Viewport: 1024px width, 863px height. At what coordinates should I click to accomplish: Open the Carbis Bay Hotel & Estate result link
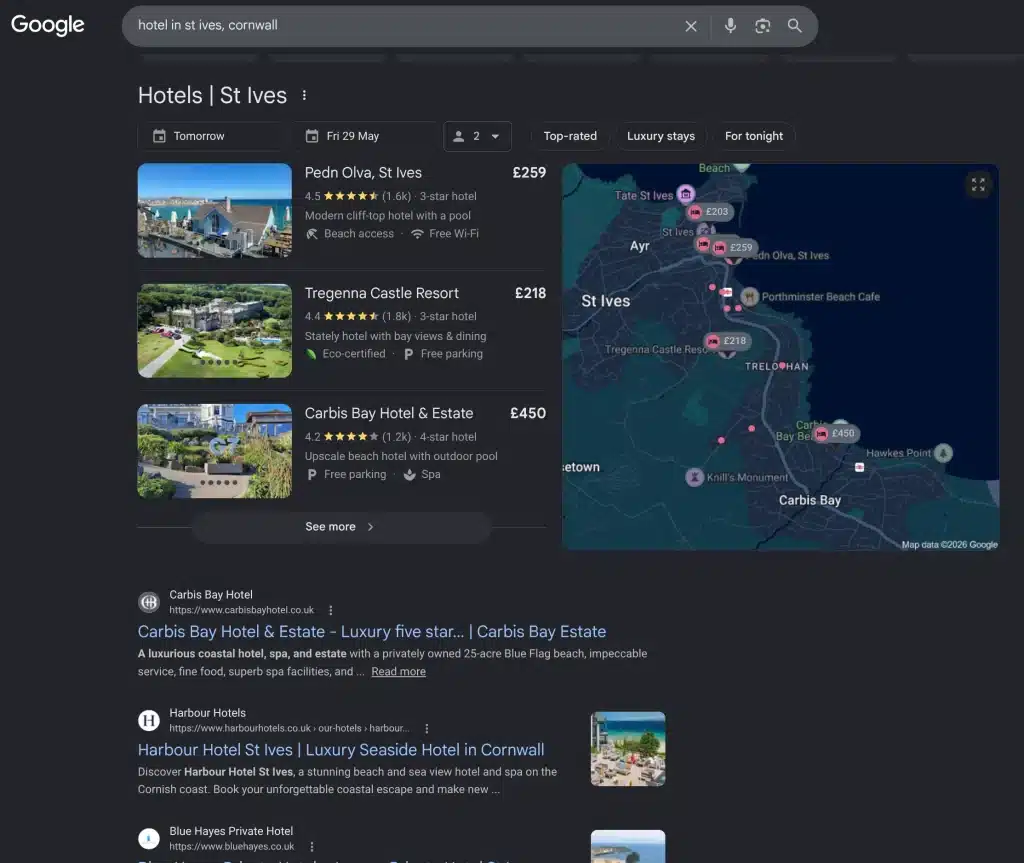click(372, 632)
